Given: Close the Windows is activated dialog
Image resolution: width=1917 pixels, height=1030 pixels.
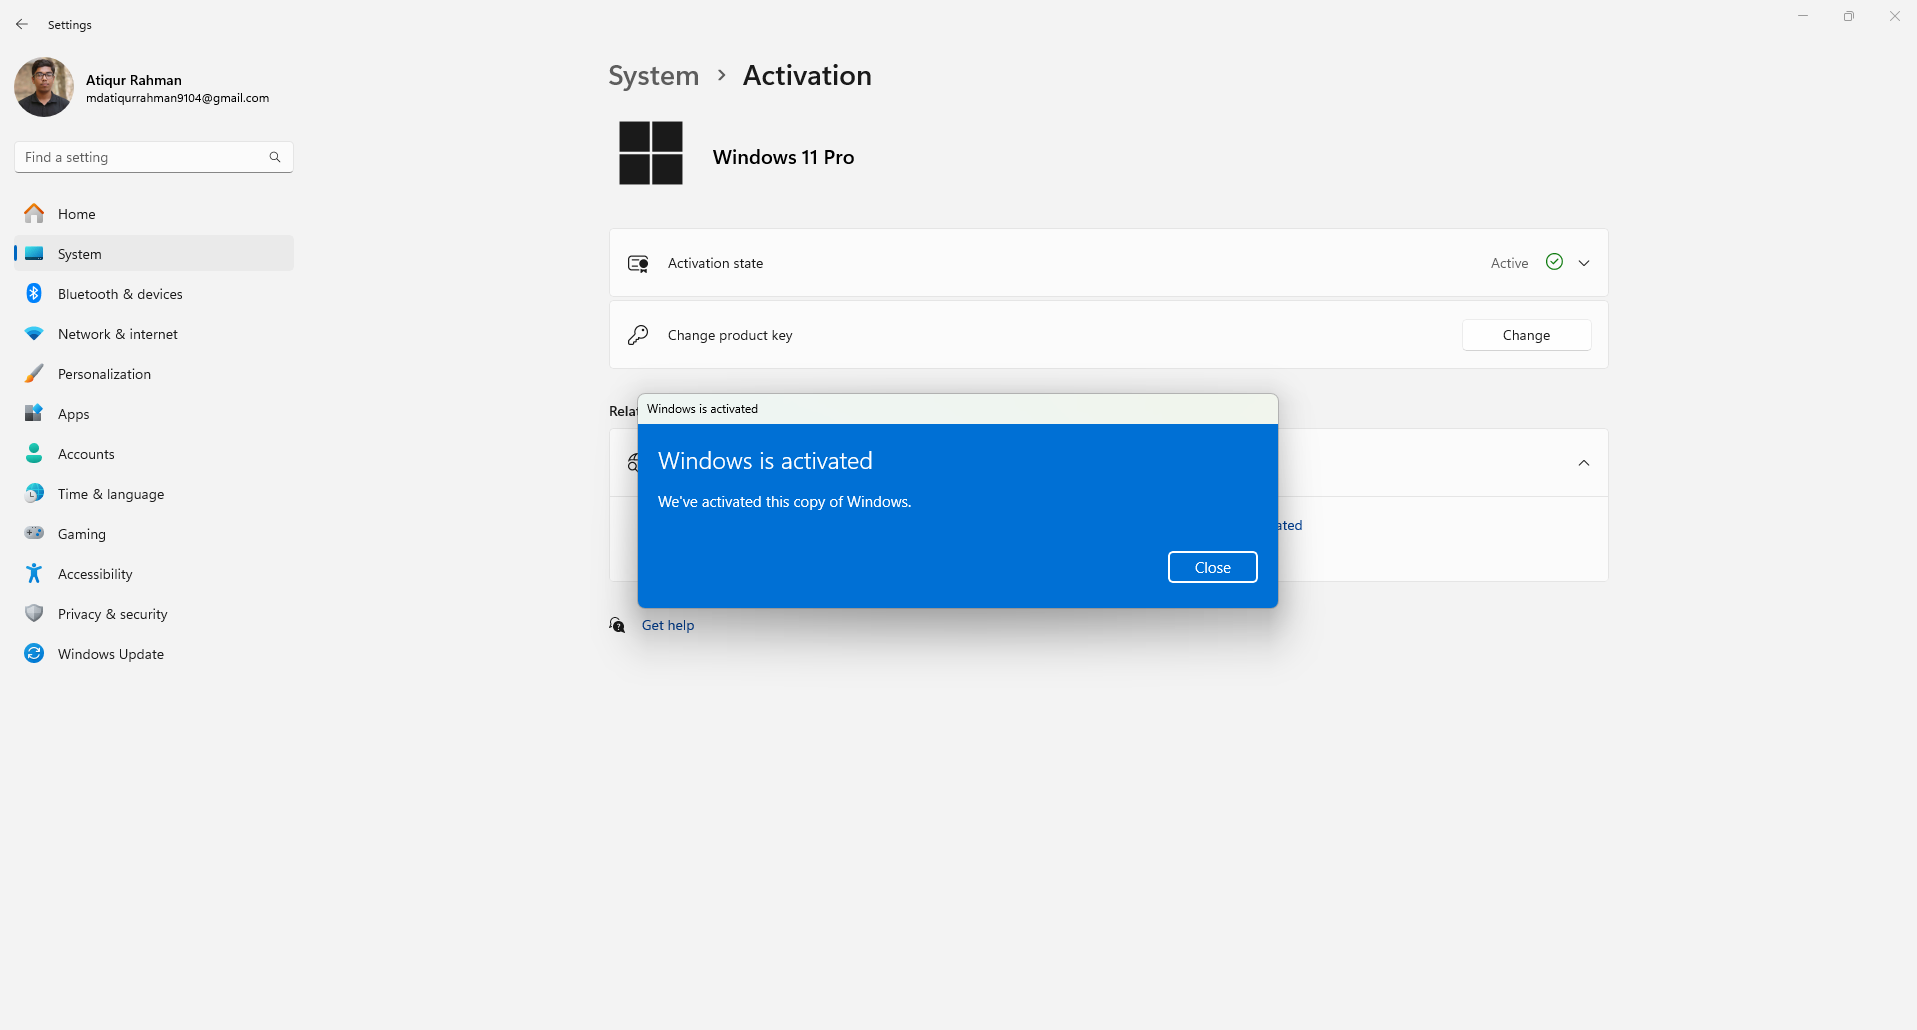Looking at the screenshot, I should click(1212, 567).
